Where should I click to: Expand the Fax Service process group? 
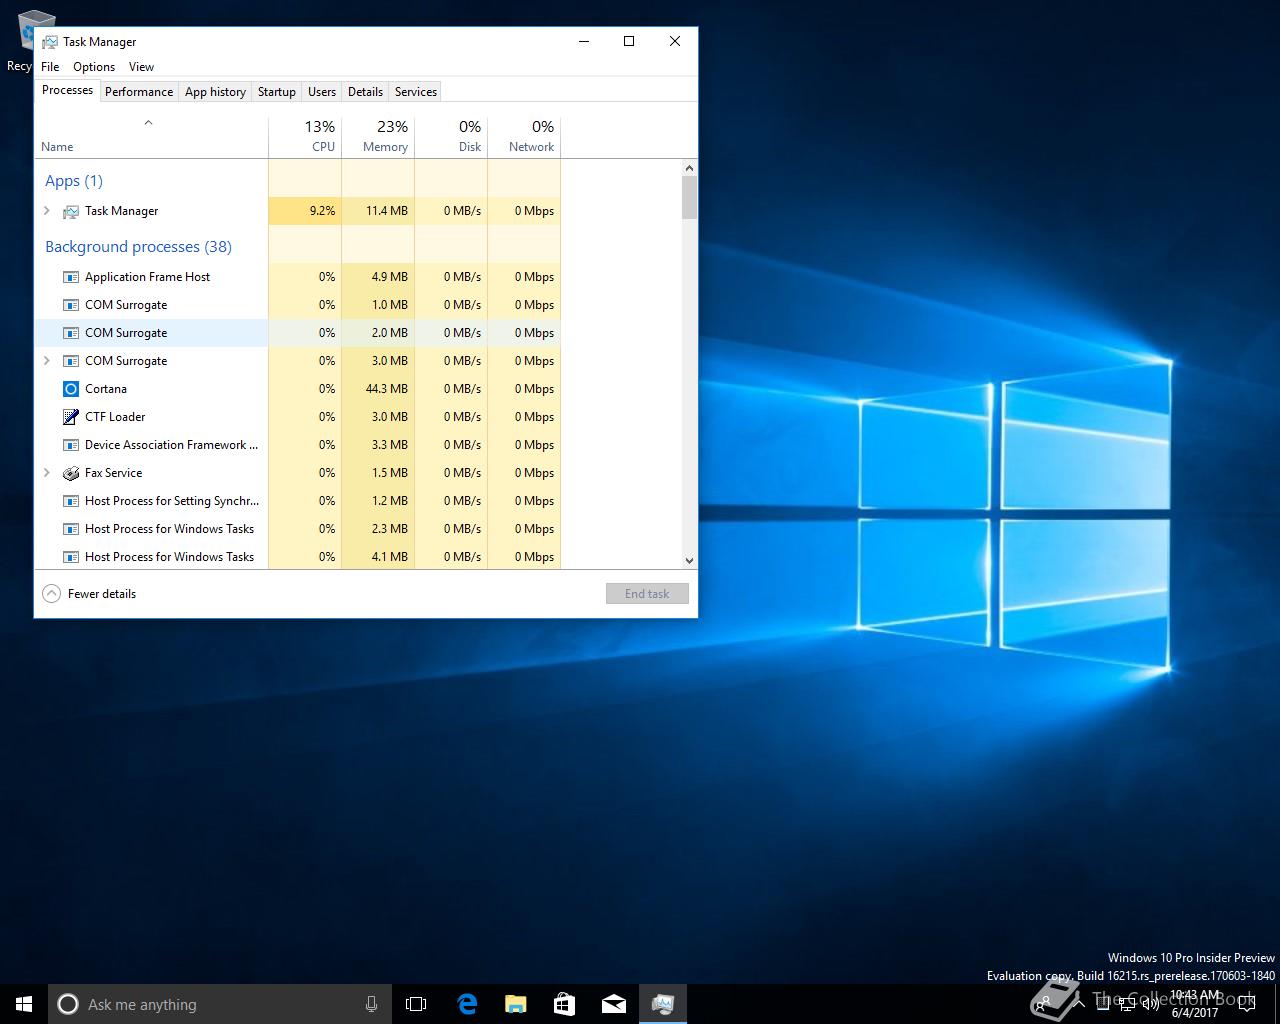47,473
